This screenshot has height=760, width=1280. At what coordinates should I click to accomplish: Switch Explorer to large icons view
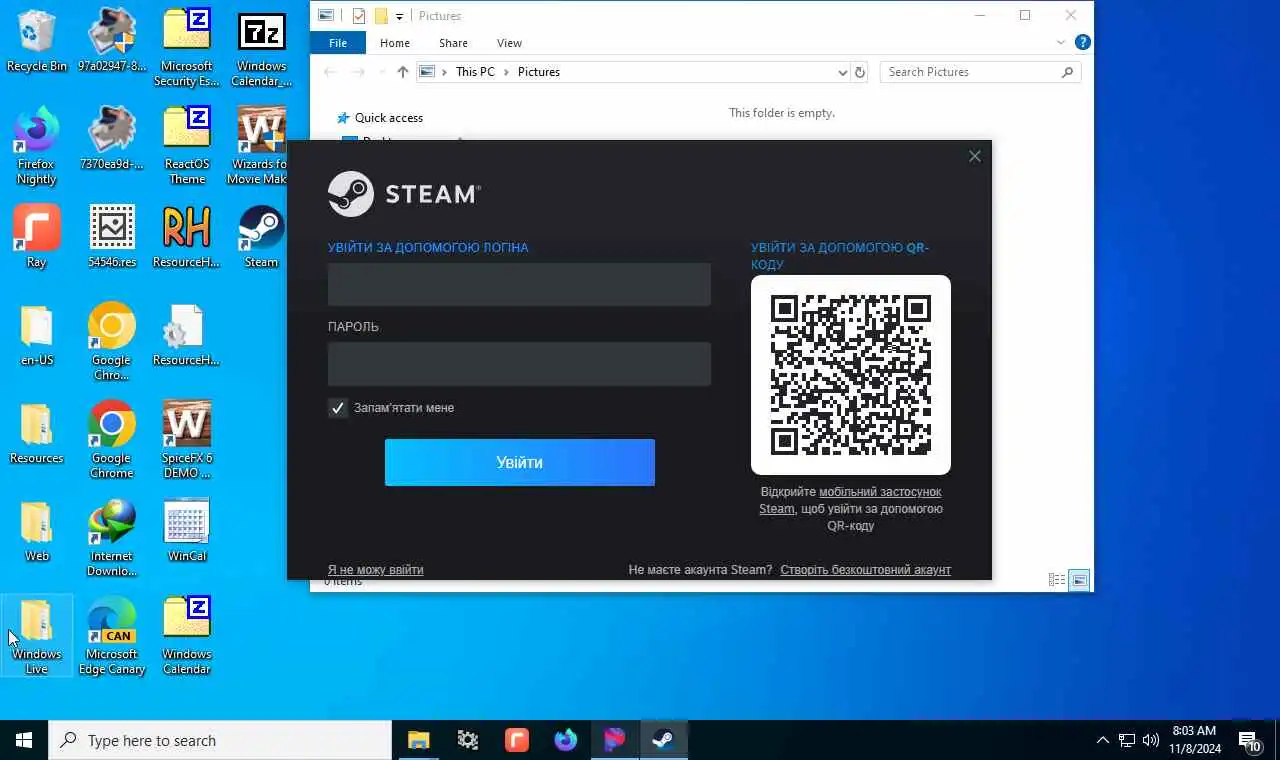1079,580
